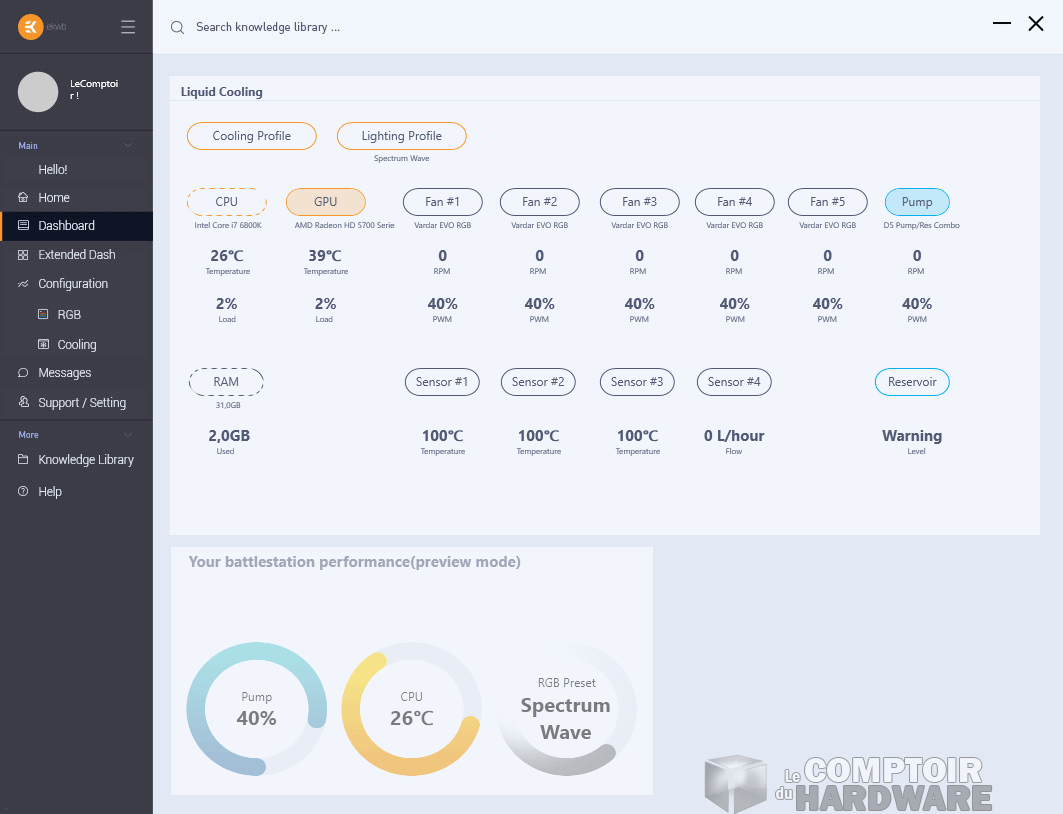Collapse the Main section chevron
Image resolution: width=1063 pixels, height=814 pixels.
[x=127, y=146]
